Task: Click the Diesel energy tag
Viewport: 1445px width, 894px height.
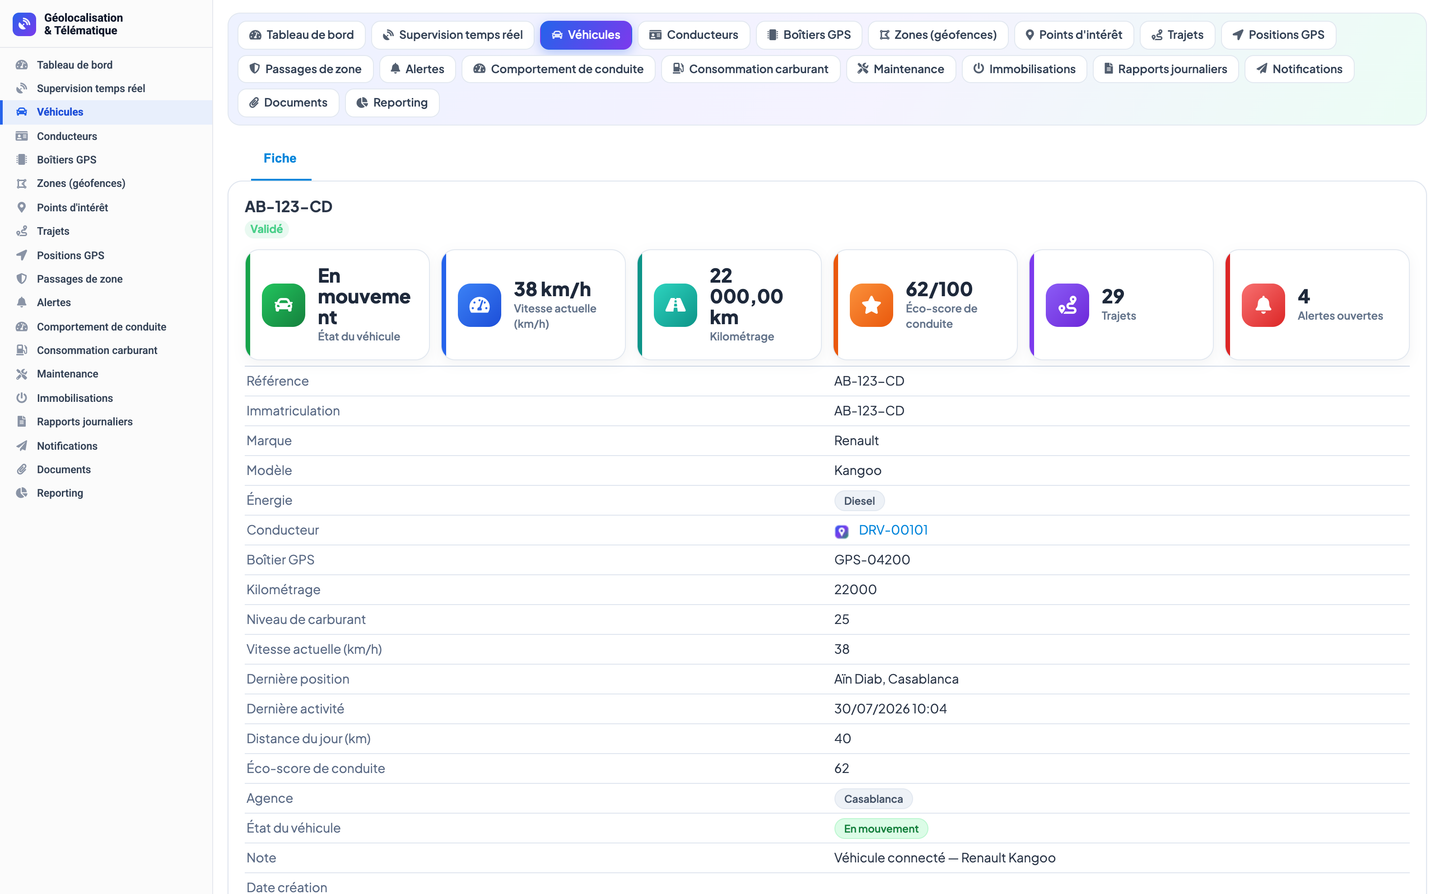Action: coord(859,501)
